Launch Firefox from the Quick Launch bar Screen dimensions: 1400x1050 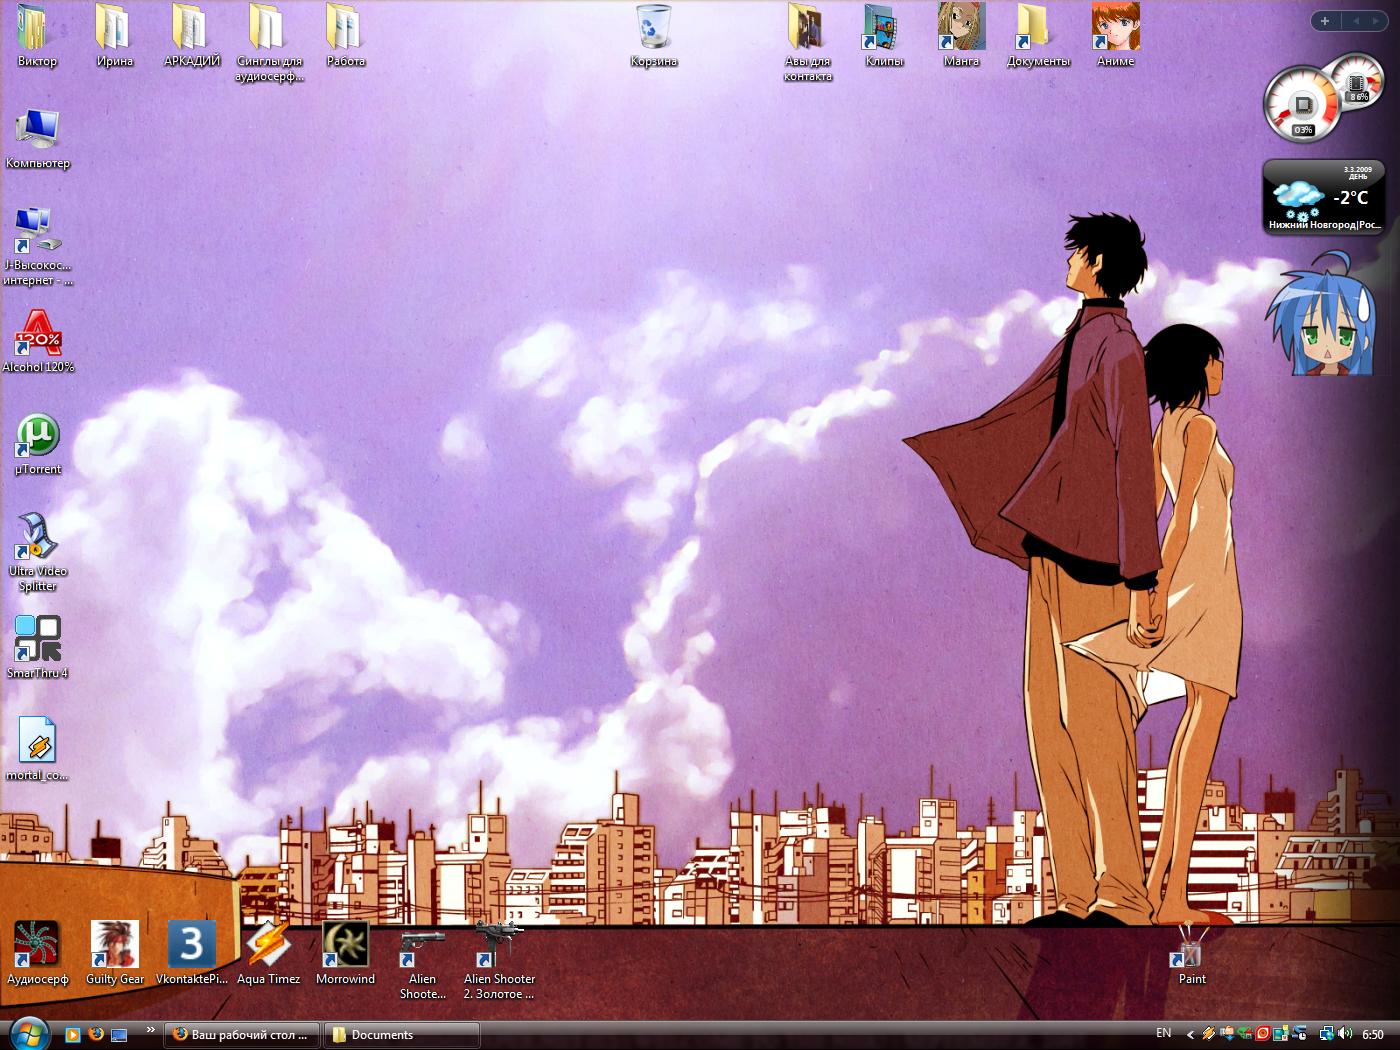tap(96, 1034)
